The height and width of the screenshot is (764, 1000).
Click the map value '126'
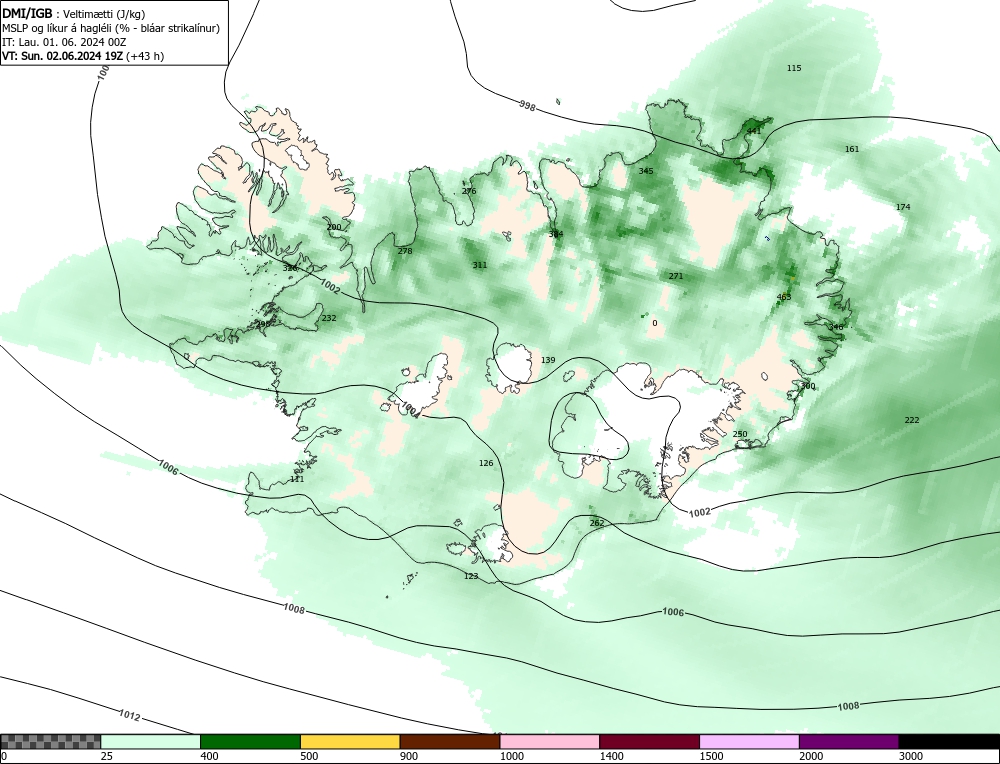486,464
